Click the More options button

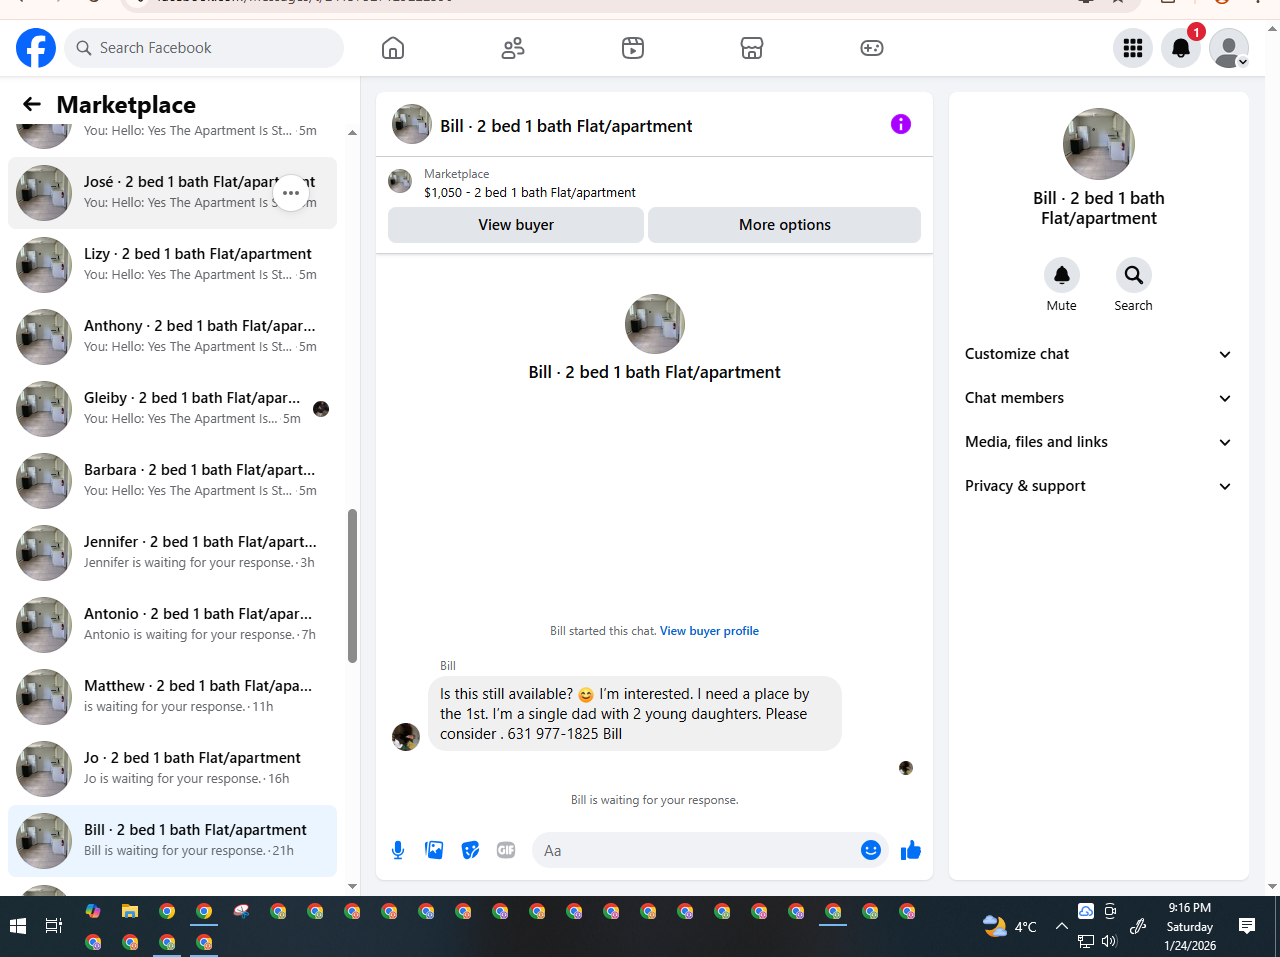(x=785, y=225)
